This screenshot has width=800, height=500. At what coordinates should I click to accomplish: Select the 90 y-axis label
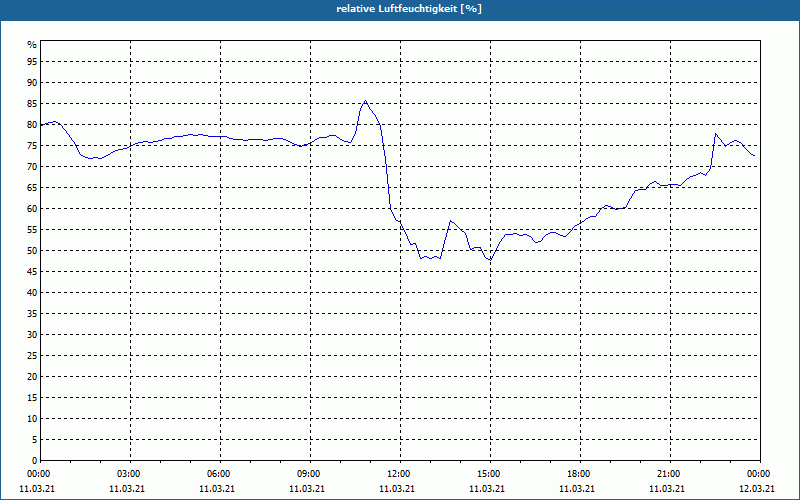pos(32,83)
